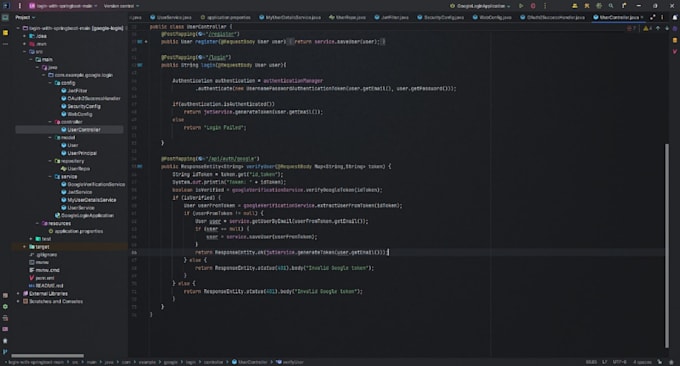
Task: Click the editor vertical scrollbar thumb
Action: pos(667,245)
